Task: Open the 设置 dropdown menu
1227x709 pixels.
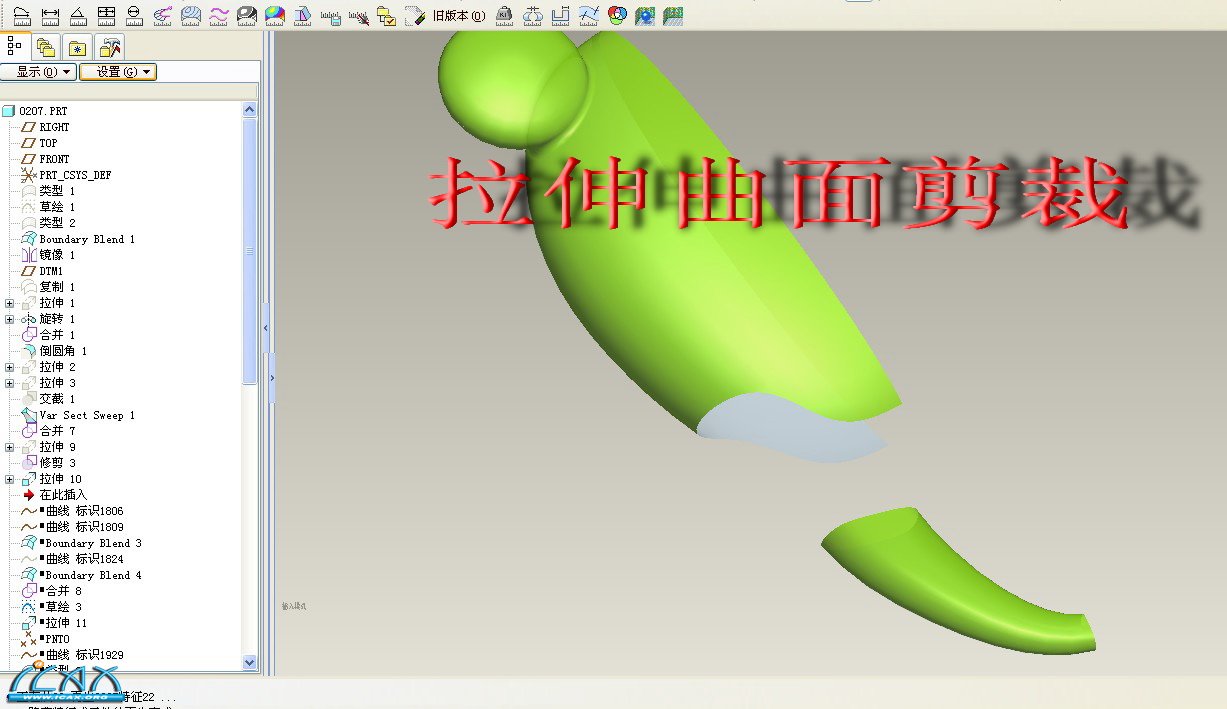Action: click(x=117, y=72)
